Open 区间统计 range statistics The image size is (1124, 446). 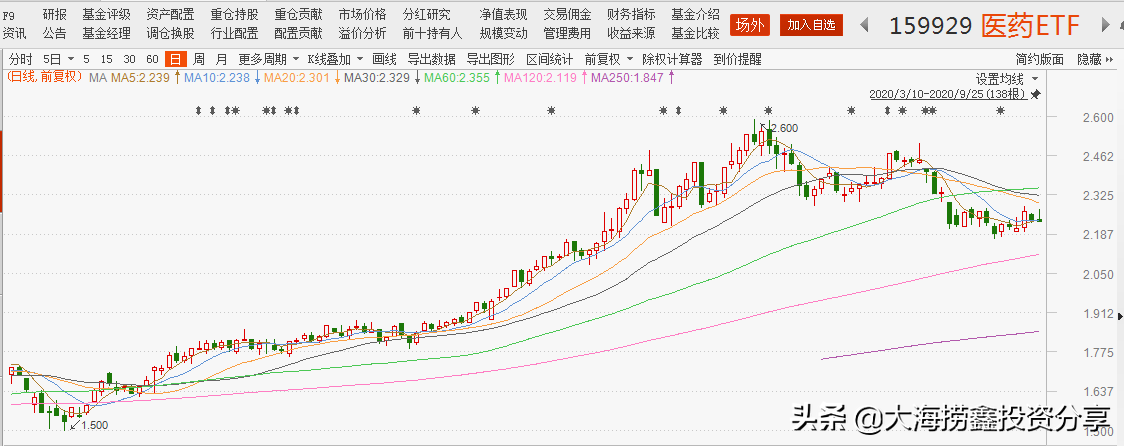tap(550, 59)
